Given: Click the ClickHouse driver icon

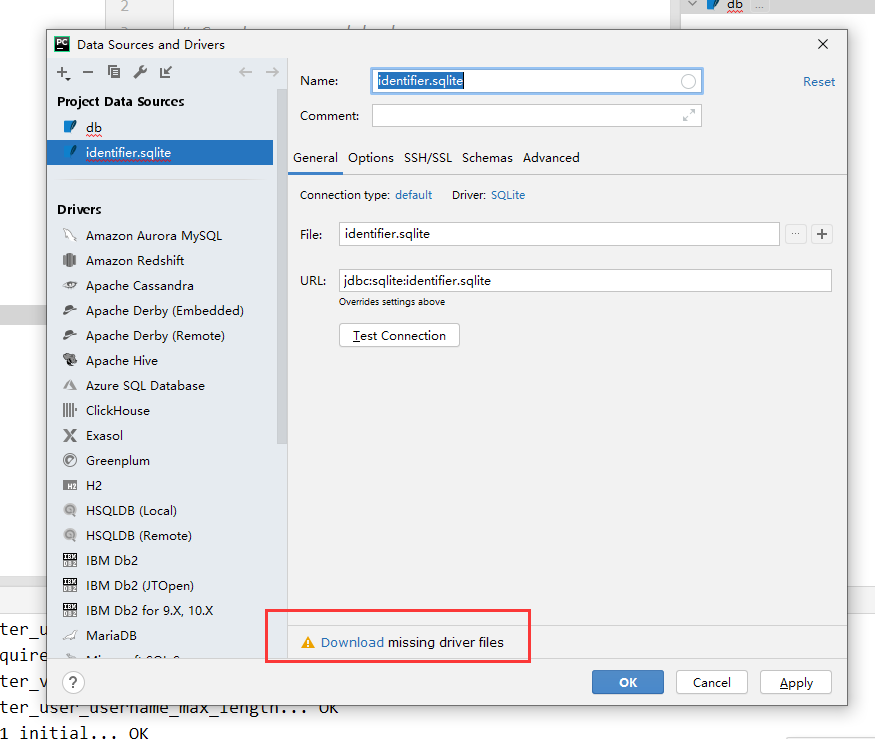Looking at the screenshot, I should click(70, 410).
